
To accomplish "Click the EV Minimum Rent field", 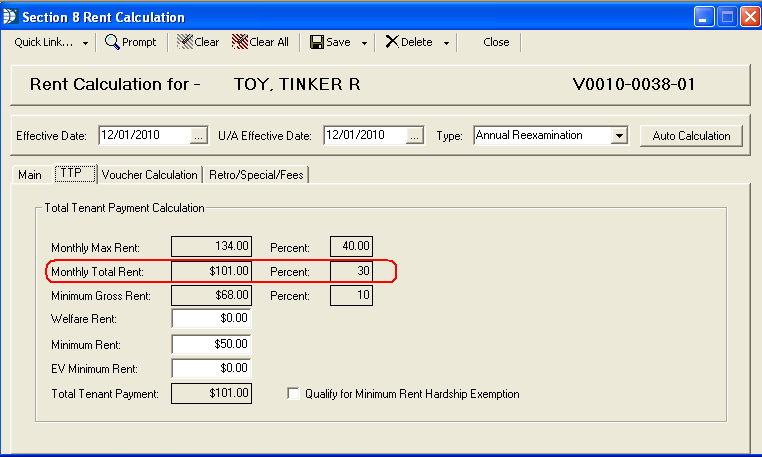I will [x=211, y=368].
